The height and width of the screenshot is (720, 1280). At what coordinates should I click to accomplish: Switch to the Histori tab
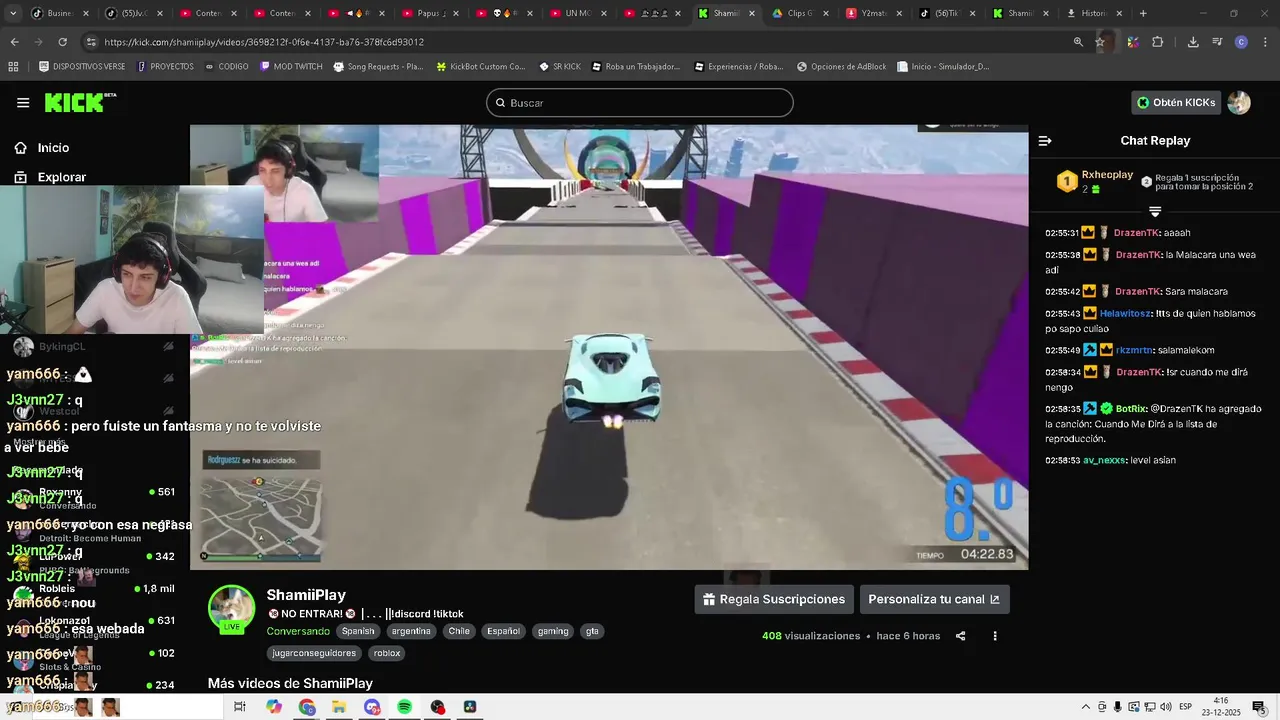tap(1093, 13)
